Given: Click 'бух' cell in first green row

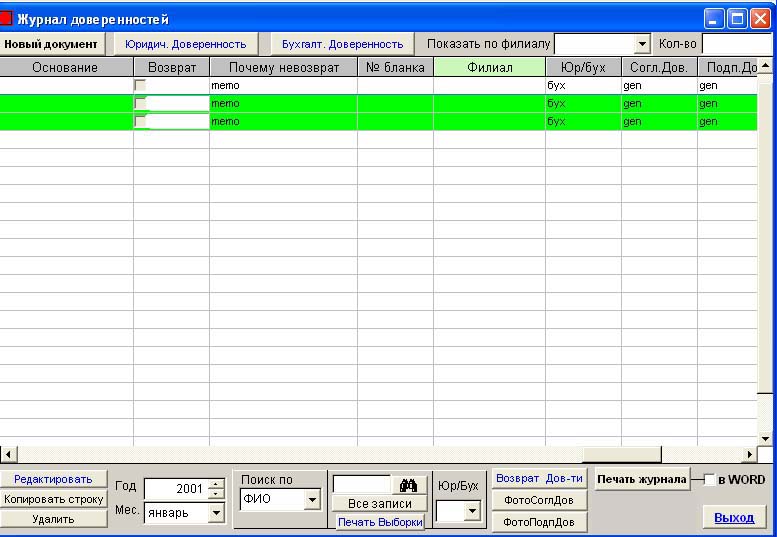Looking at the screenshot, I should [x=583, y=103].
